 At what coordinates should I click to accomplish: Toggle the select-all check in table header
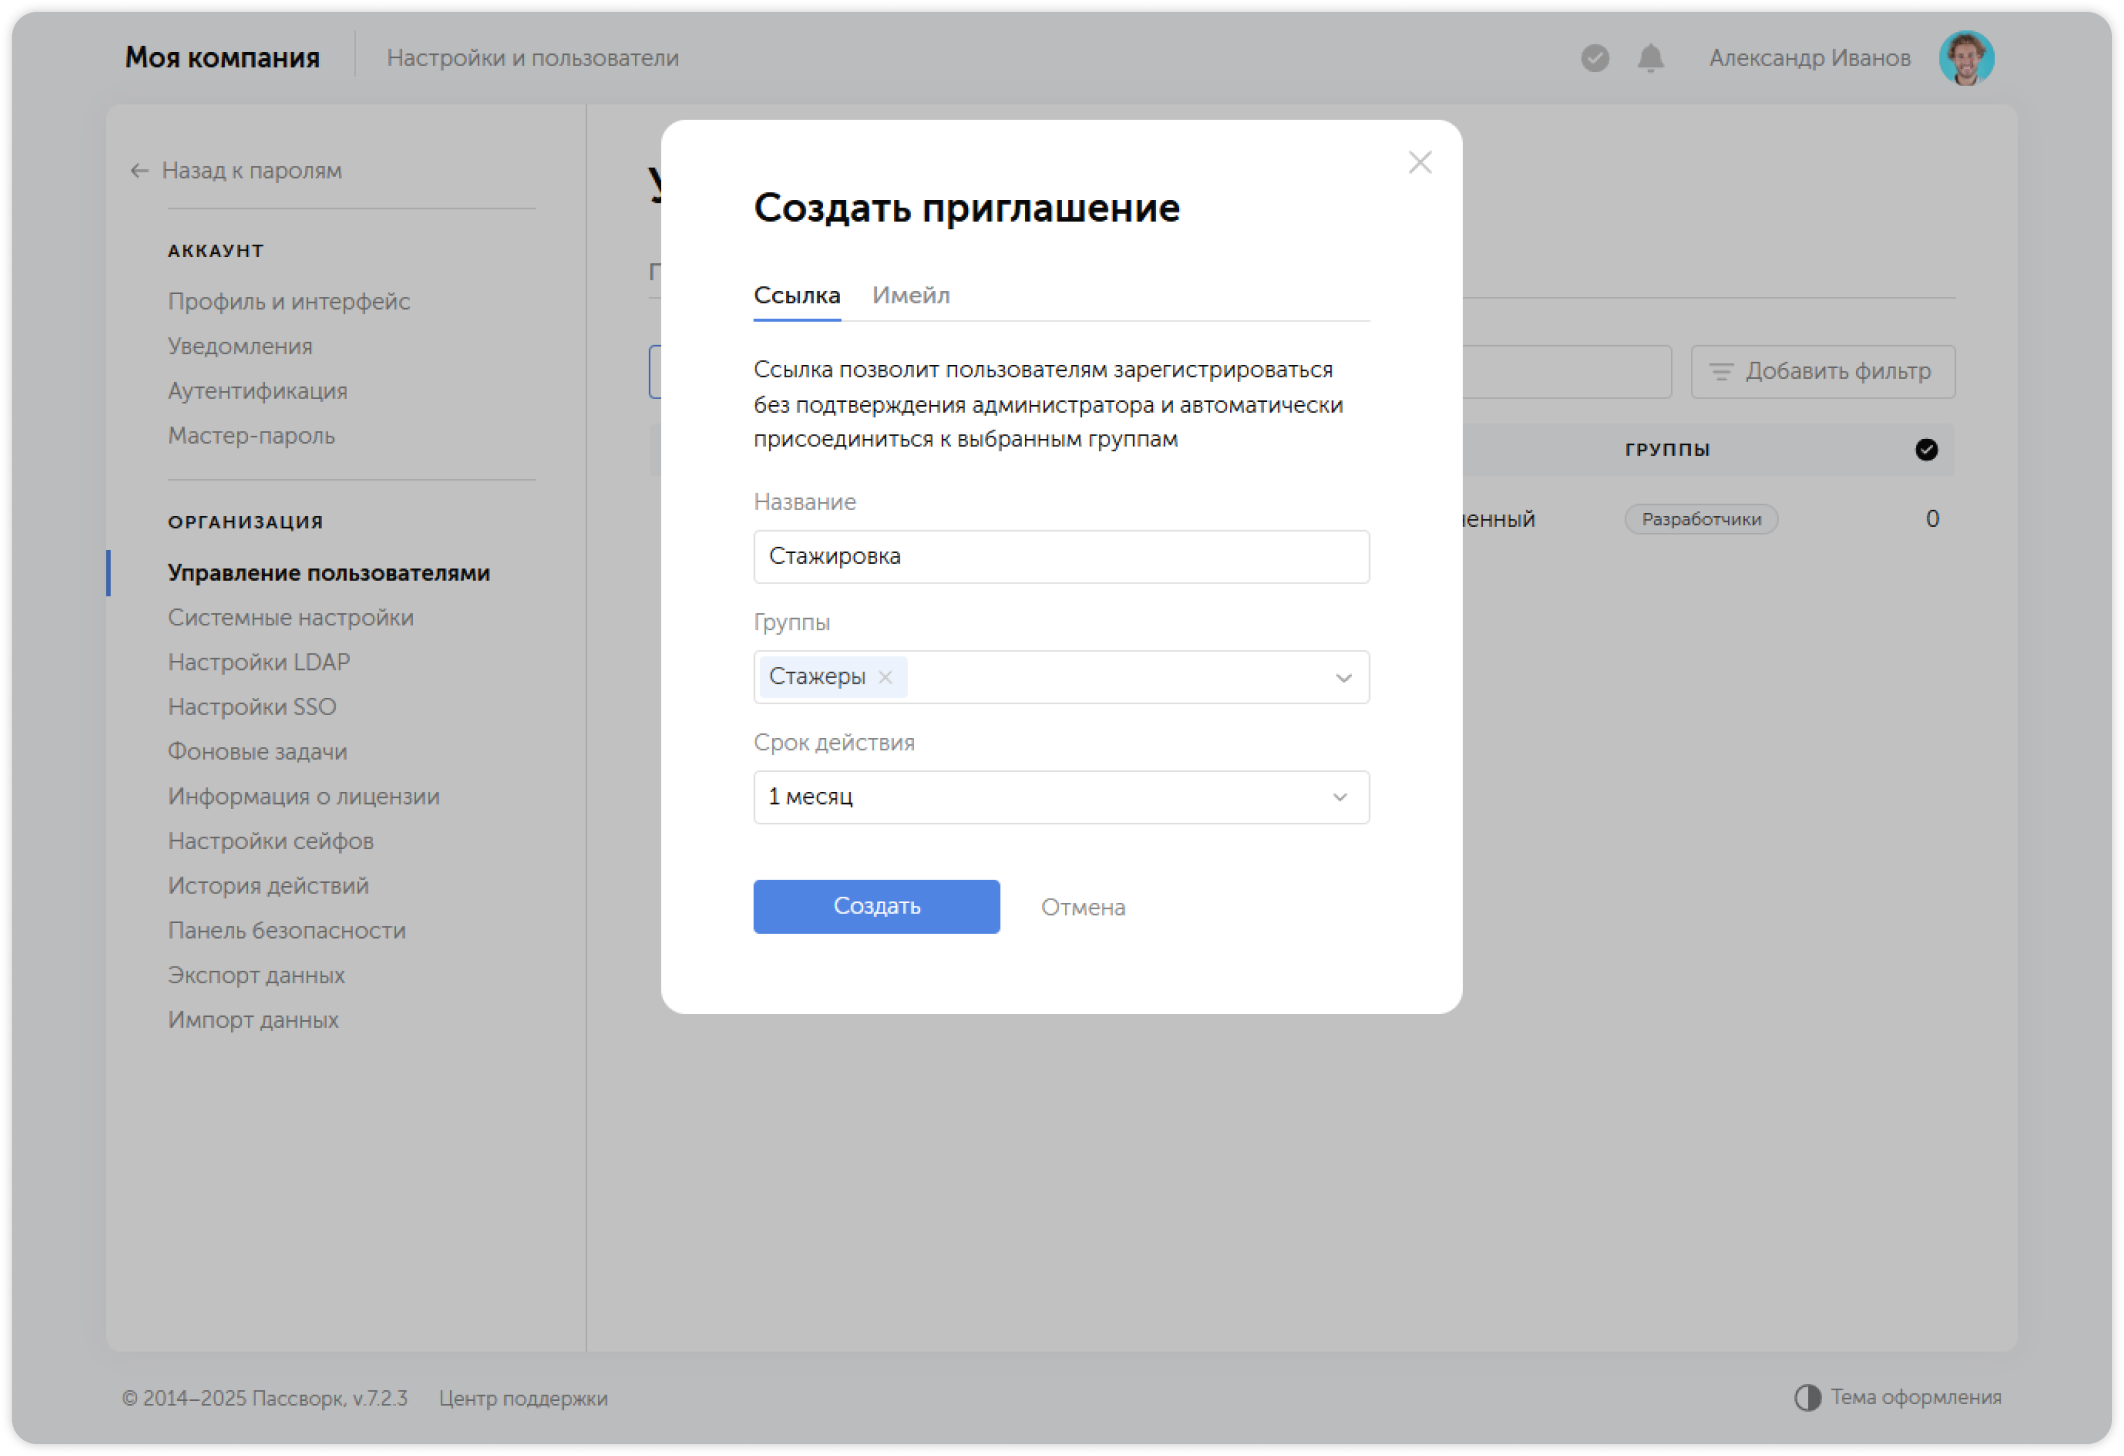click(x=1926, y=450)
